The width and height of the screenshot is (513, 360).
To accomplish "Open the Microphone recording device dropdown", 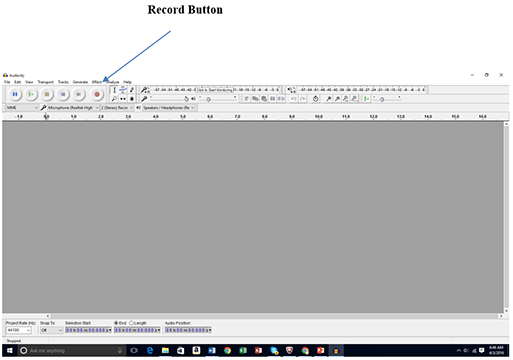I will 73,108.
